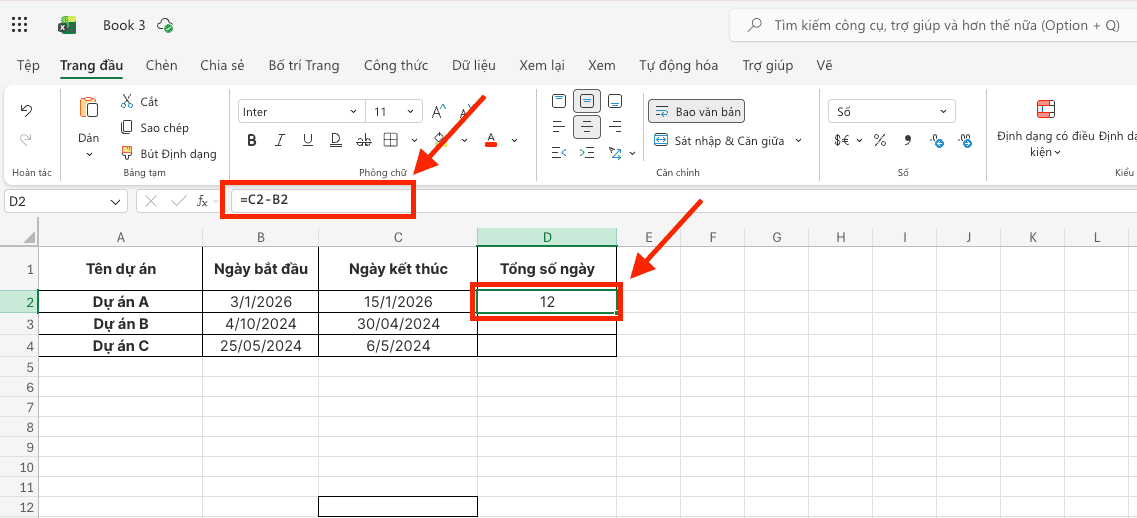
Task: Expand the borders dropdown arrow
Action: tap(414, 140)
